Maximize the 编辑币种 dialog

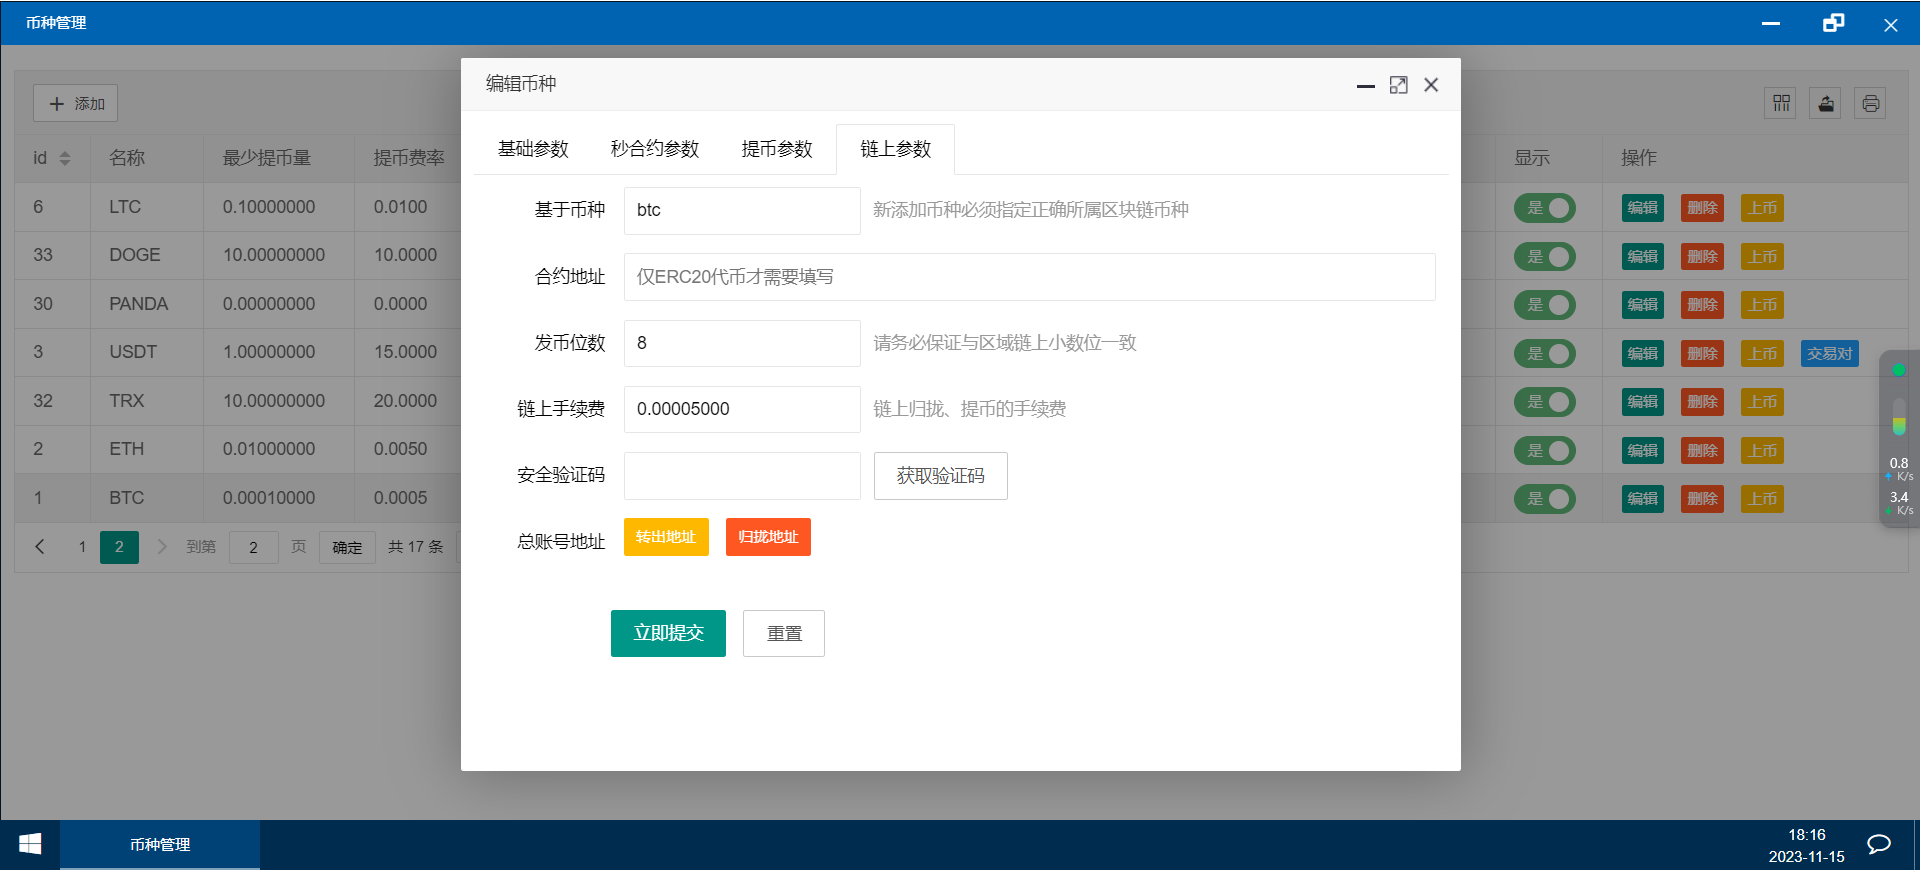coord(1398,85)
